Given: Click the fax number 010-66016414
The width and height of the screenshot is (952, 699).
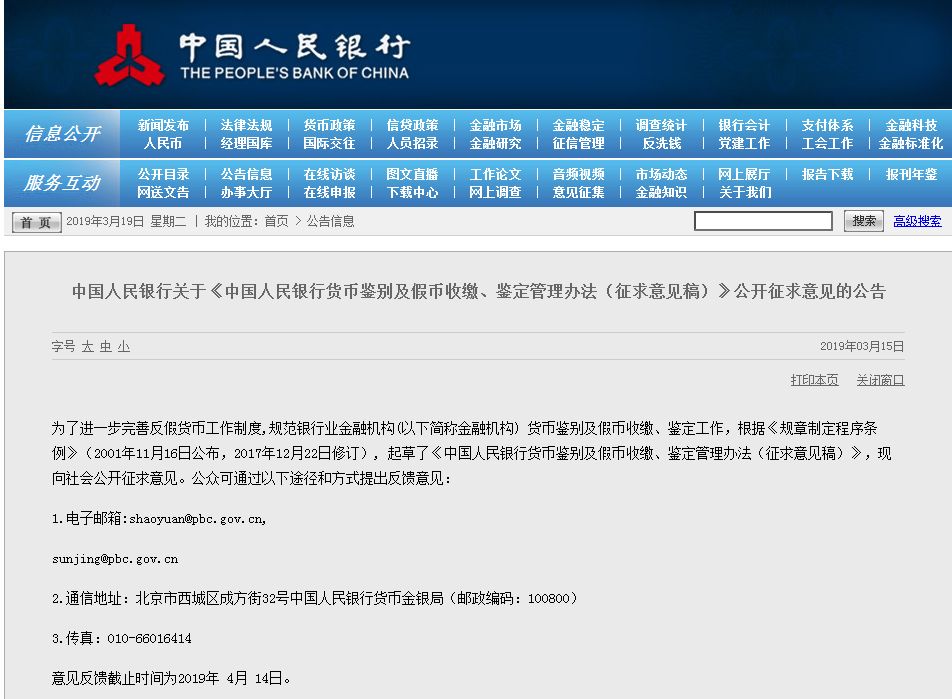Looking at the screenshot, I should coord(149,639).
